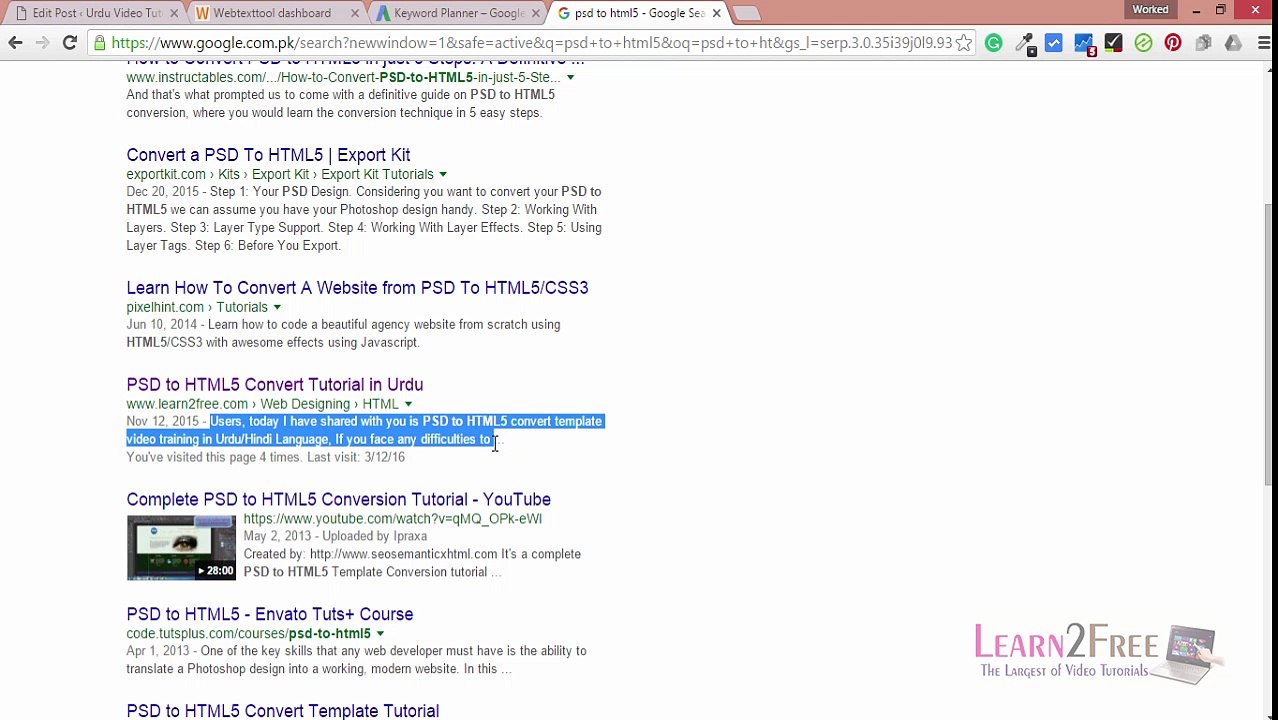1278x720 pixels.
Task: Open the blue graph extension with red badge
Action: pyautogui.click(x=1084, y=43)
